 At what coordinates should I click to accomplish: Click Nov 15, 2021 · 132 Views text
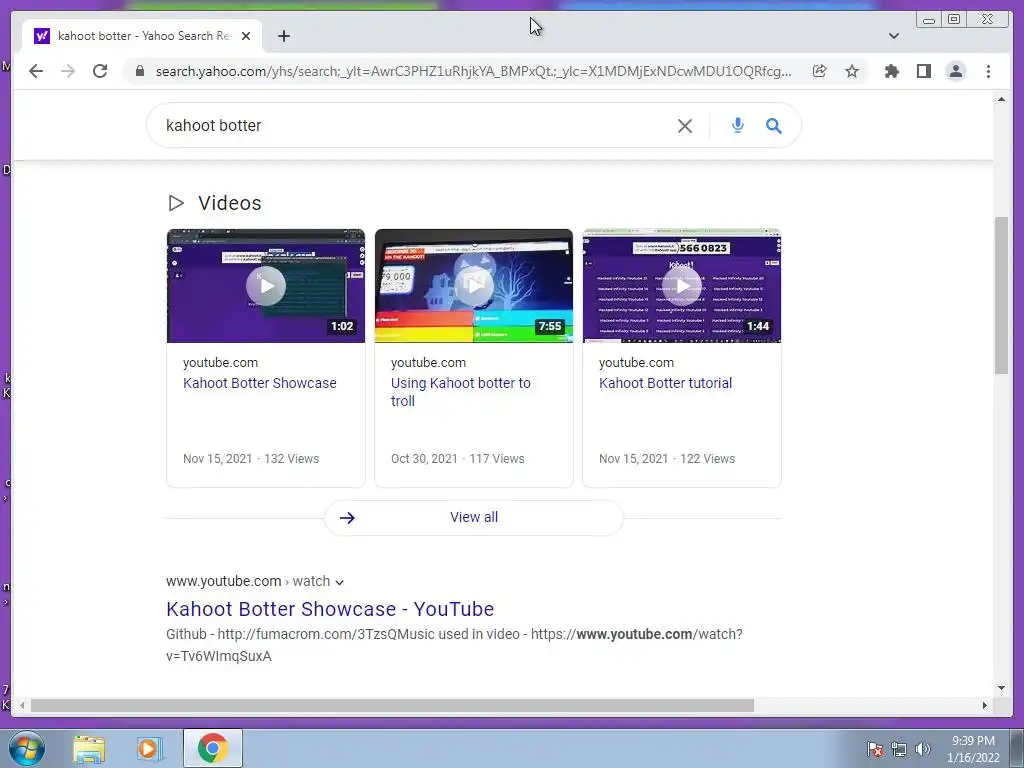[x=251, y=458]
